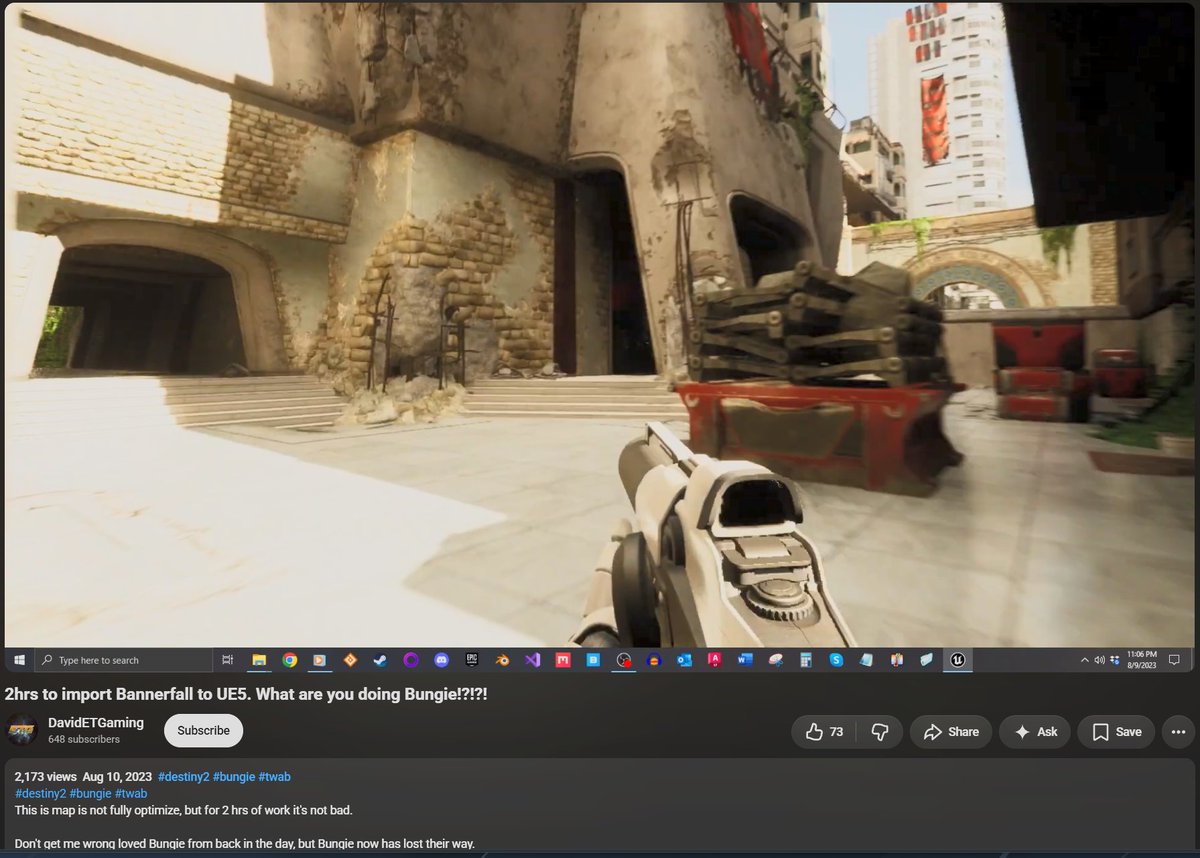Click description line 'This is map is not fully optimize'

183,809
